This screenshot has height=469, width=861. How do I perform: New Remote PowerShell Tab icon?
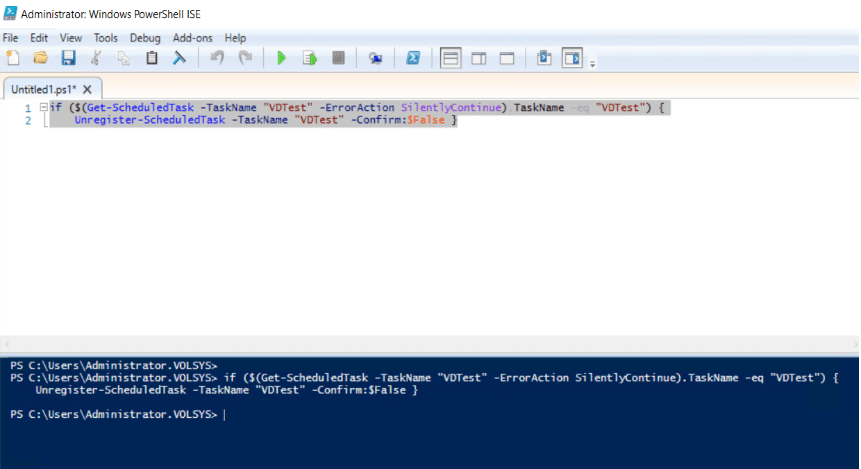pos(375,58)
